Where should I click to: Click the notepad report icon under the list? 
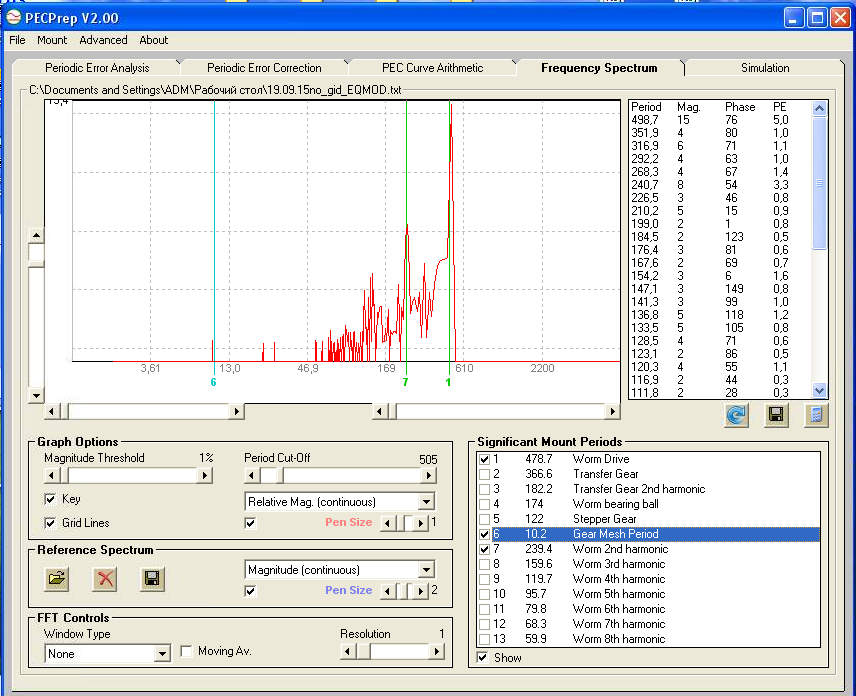[816, 415]
